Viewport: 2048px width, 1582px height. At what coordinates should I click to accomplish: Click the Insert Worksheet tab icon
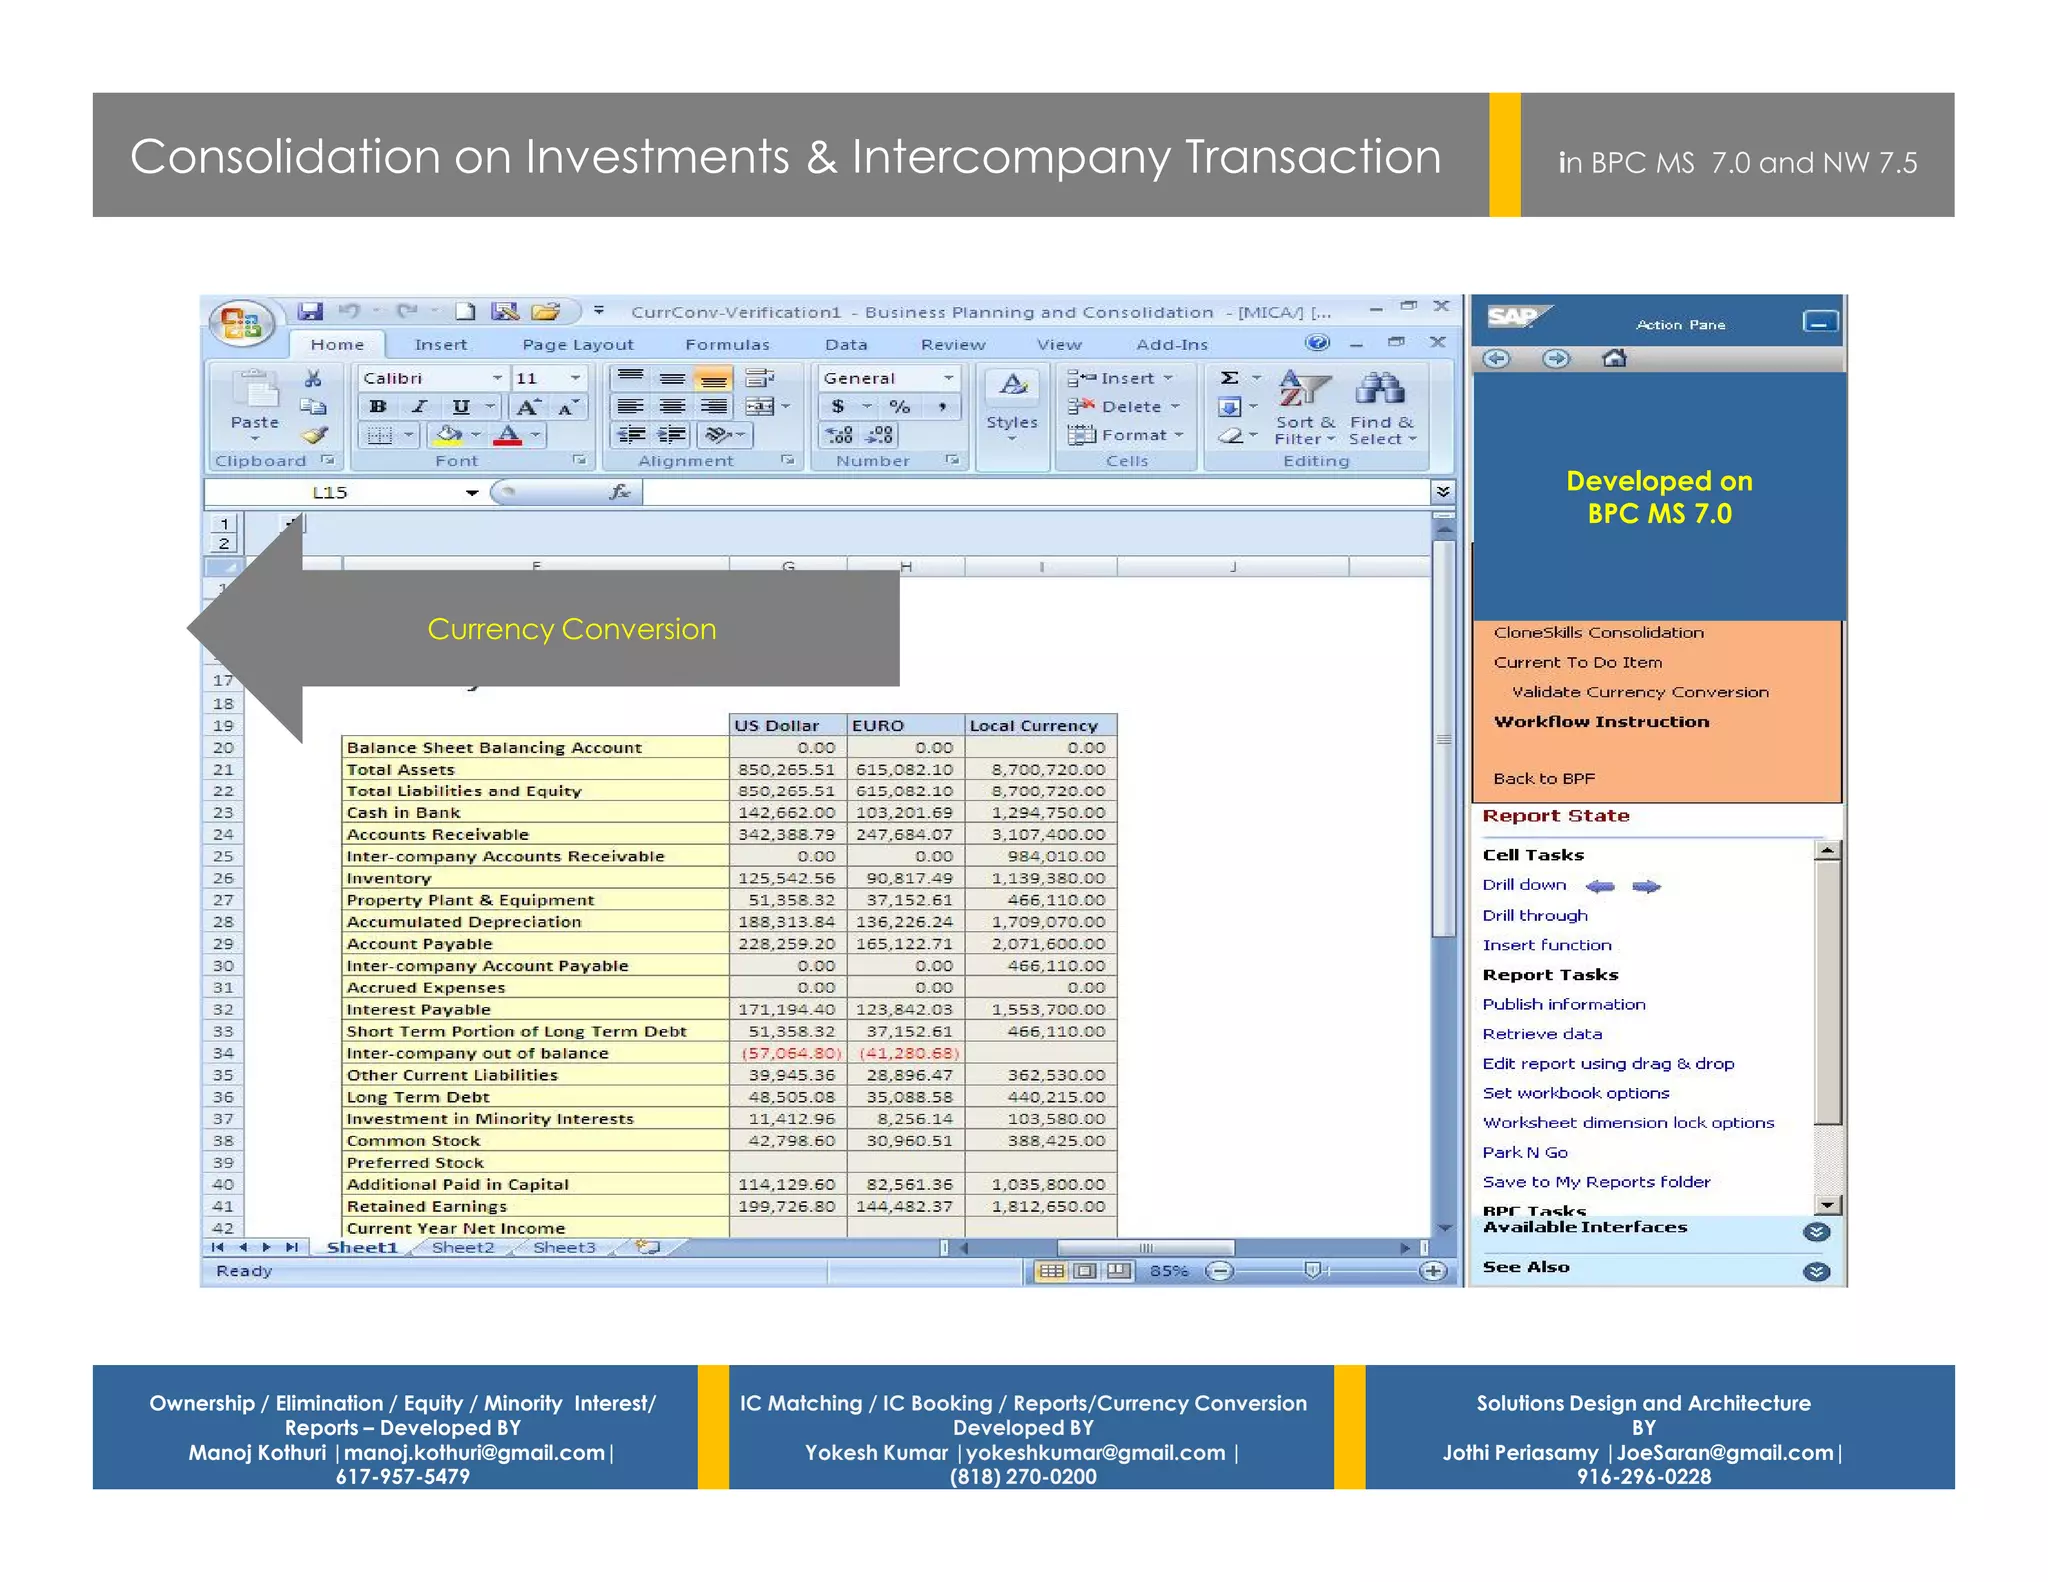point(648,1247)
